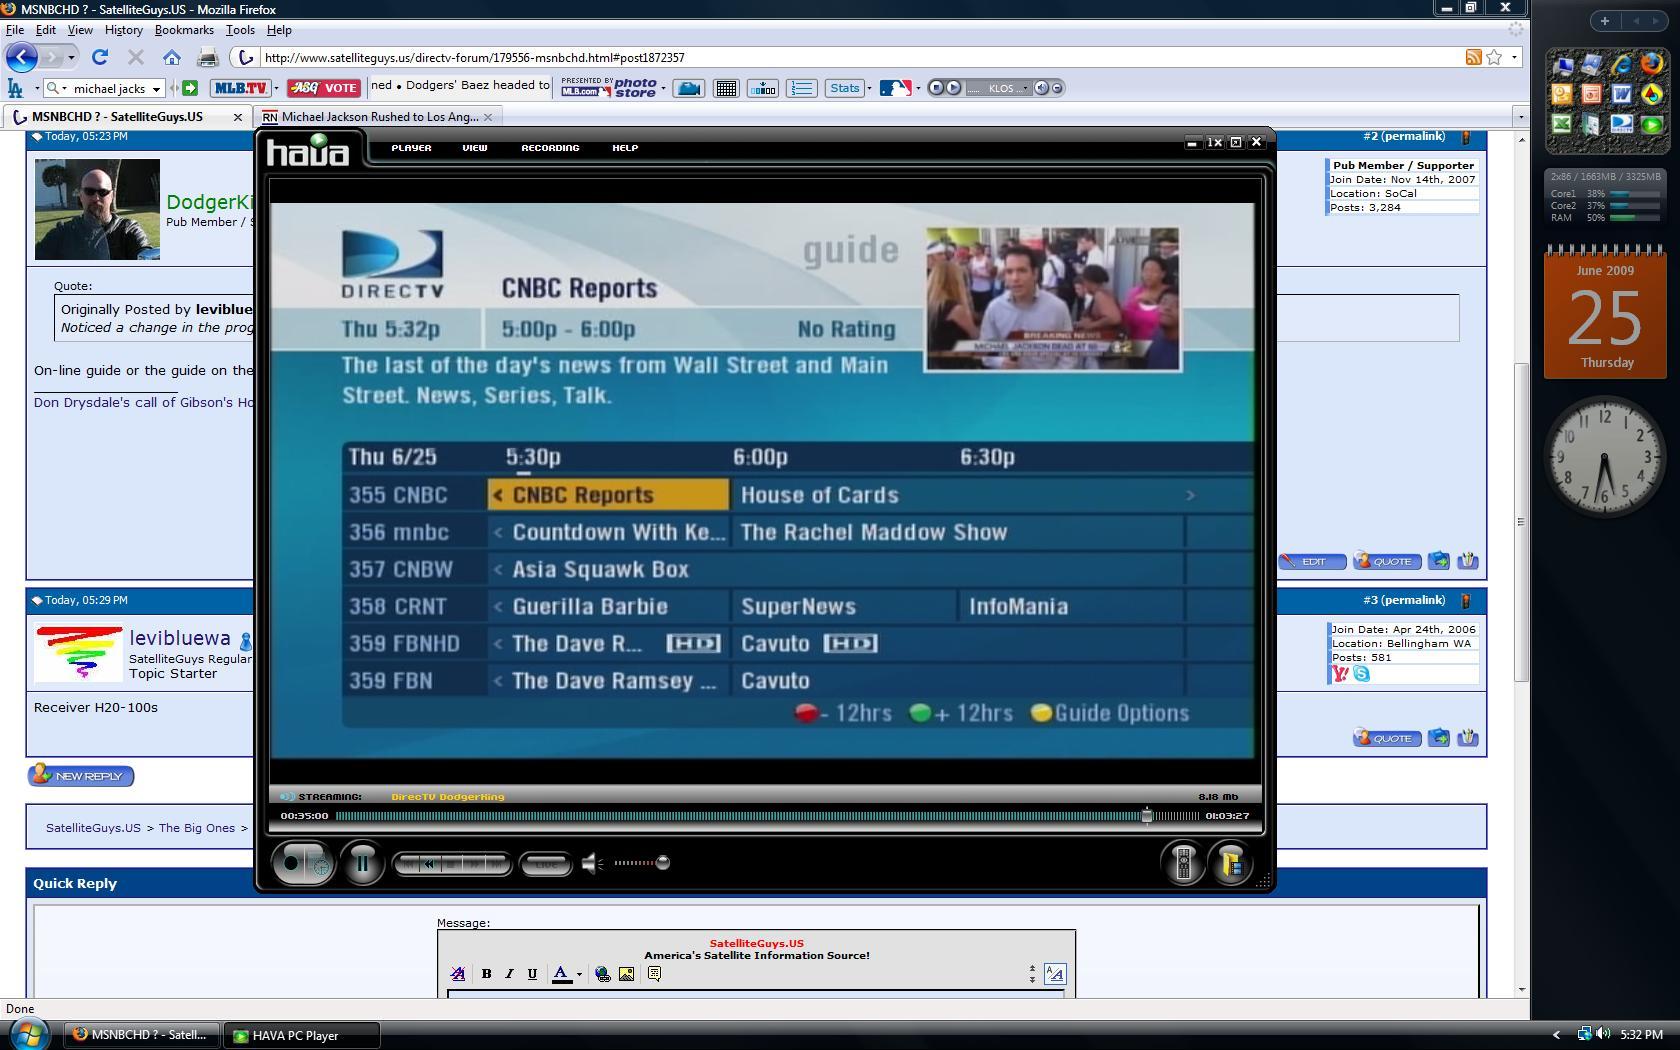Mute the HAVA player speaker icon
Viewport: 1680px width, 1050px height.
[x=592, y=862]
